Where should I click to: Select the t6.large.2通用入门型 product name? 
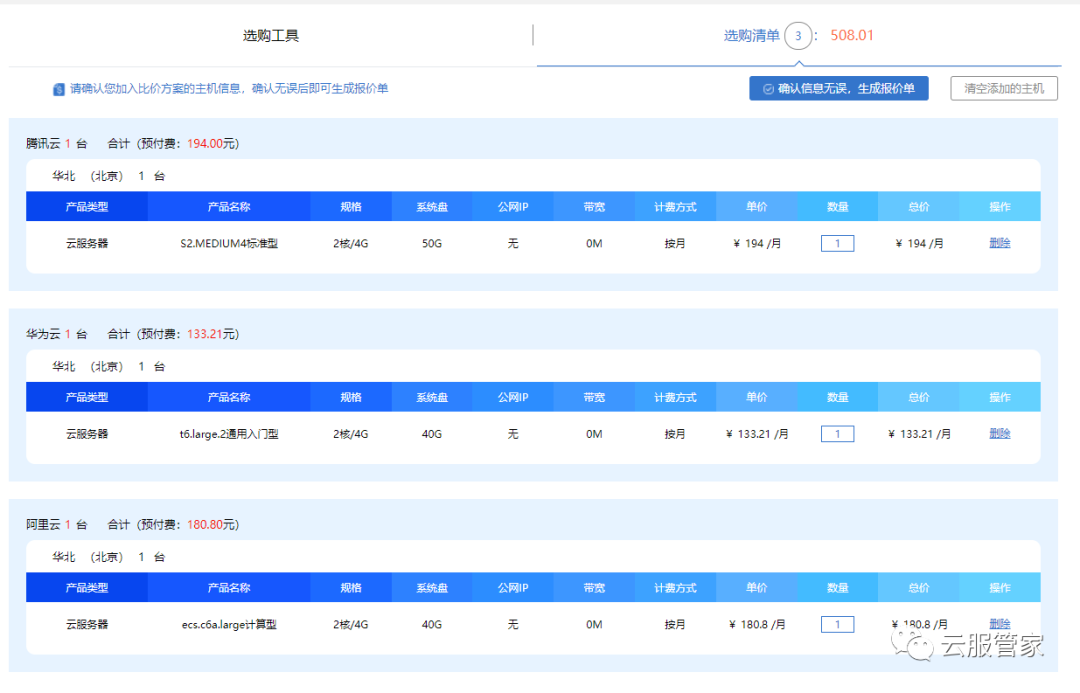pyautogui.click(x=229, y=434)
